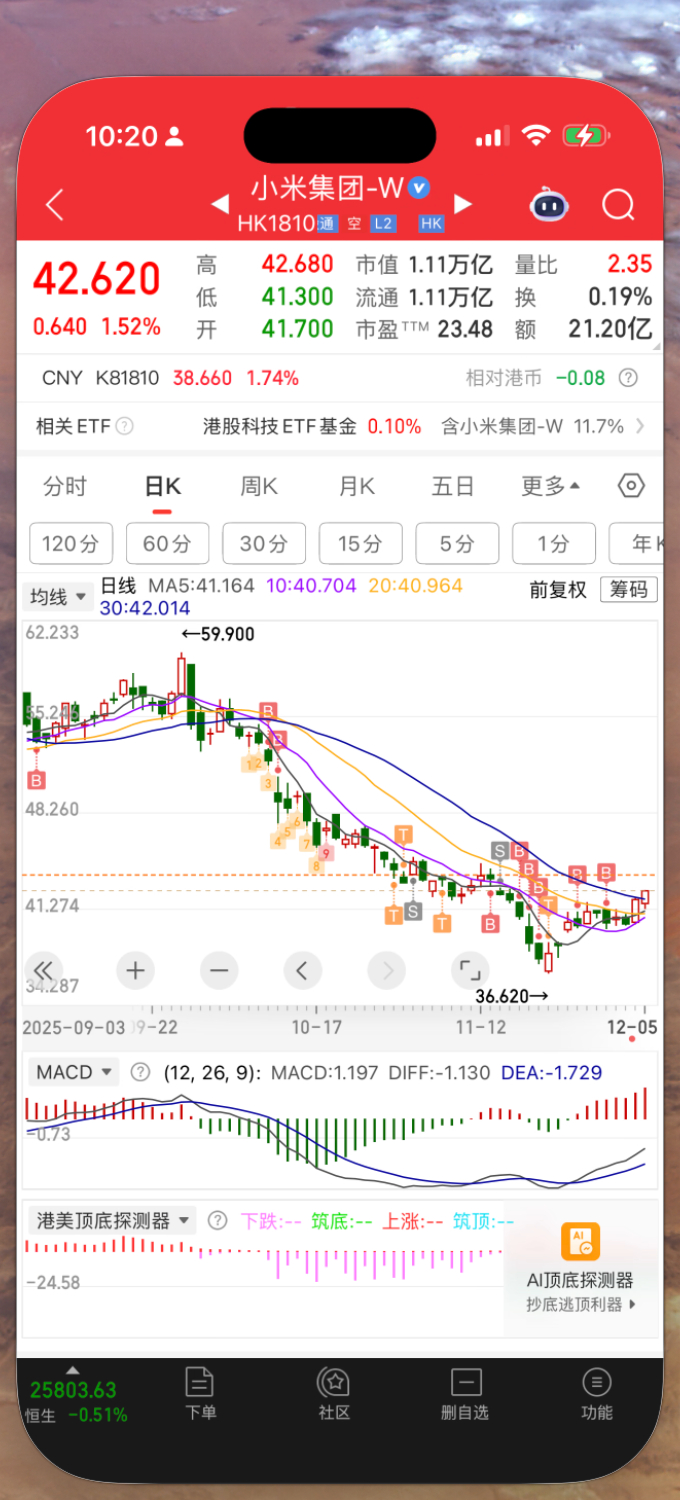Screen dimensions: 680x1500
Task: Select the 120分 interval button
Action: 71,543
